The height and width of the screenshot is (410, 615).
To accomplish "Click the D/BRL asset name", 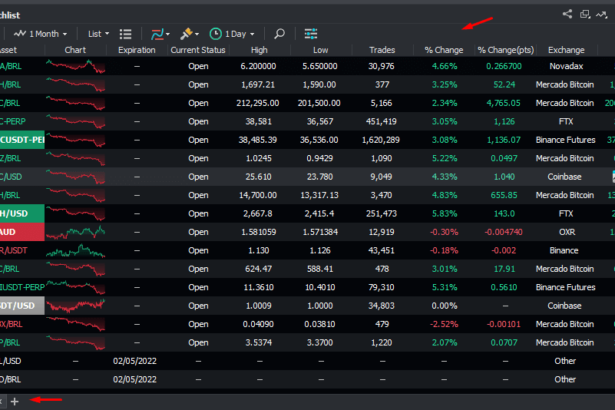I will click(x=11, y=380).
